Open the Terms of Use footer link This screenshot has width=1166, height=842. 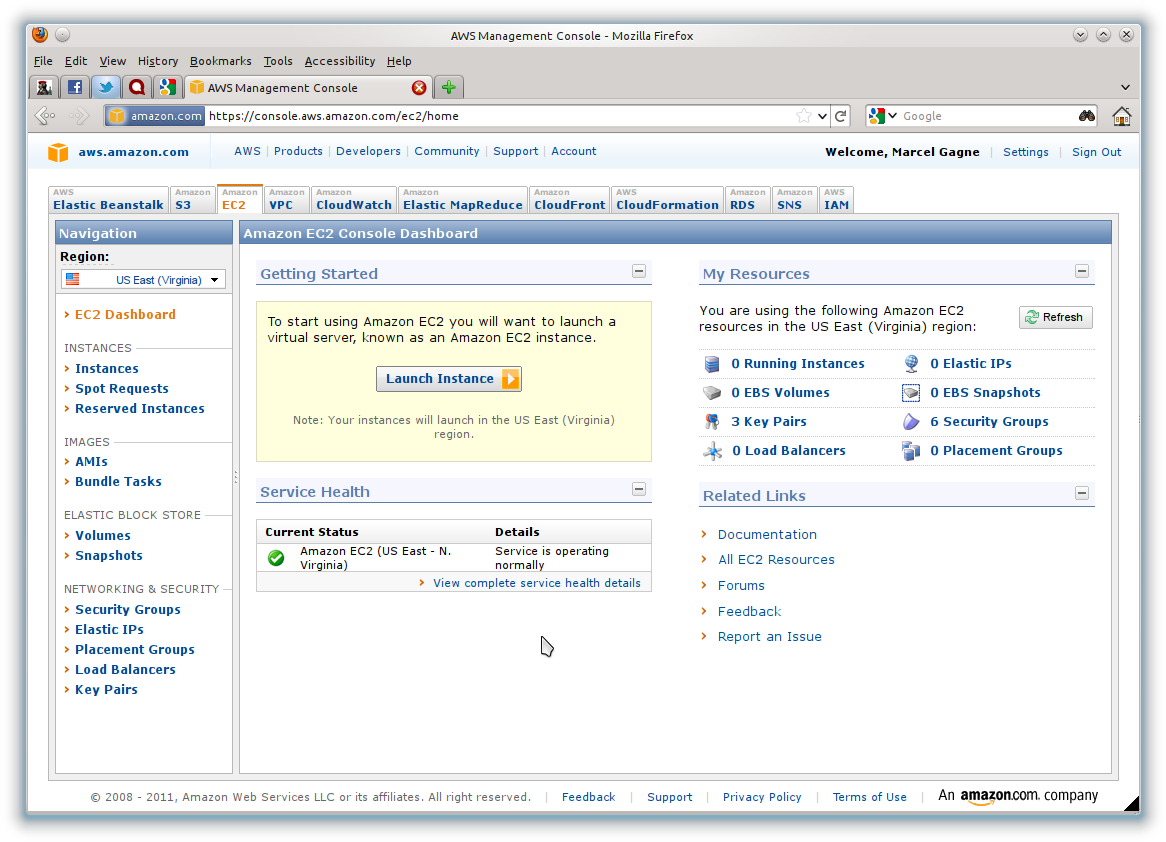(869, 797)
